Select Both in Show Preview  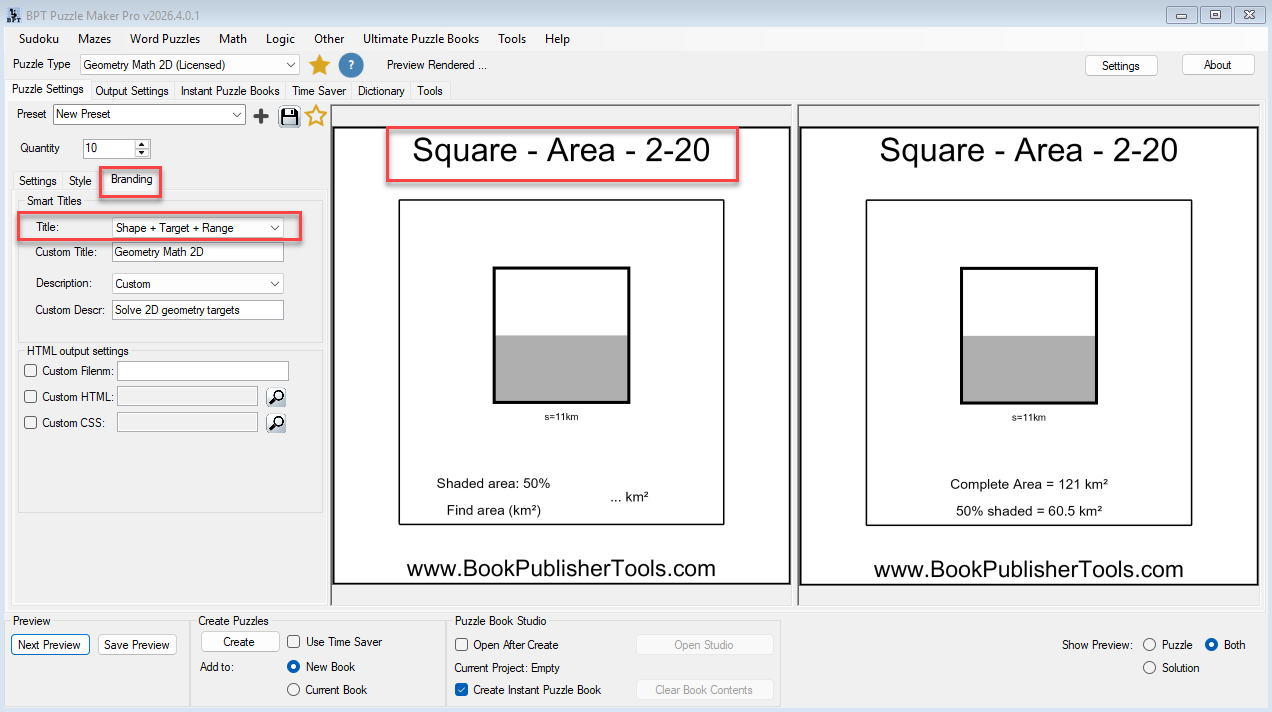pos(1211,645)
